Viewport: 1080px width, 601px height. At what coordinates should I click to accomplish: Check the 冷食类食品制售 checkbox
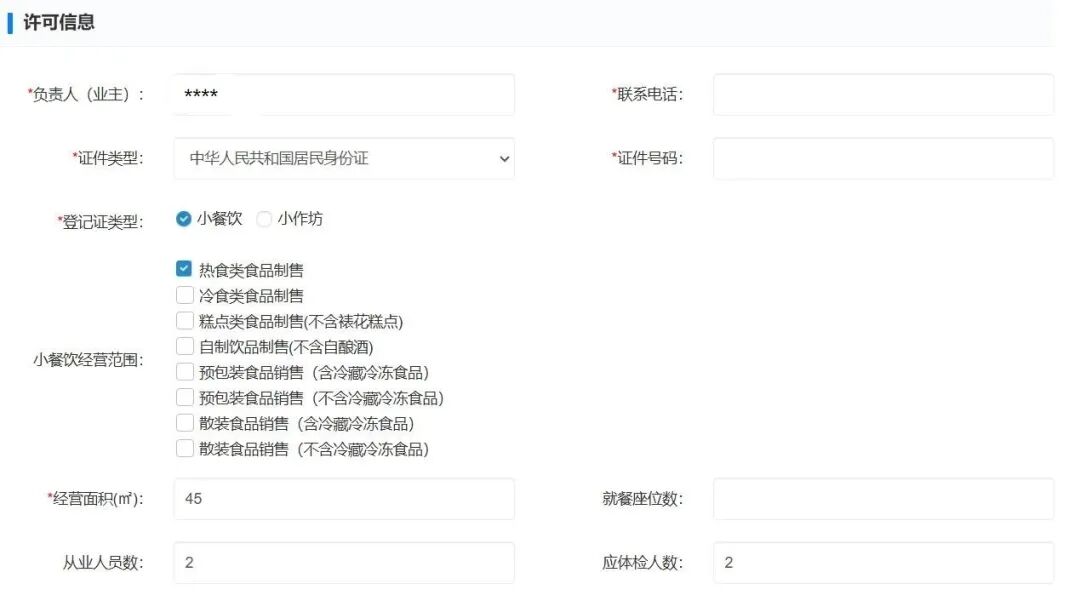pyautogui.click(x=184, y=295)
